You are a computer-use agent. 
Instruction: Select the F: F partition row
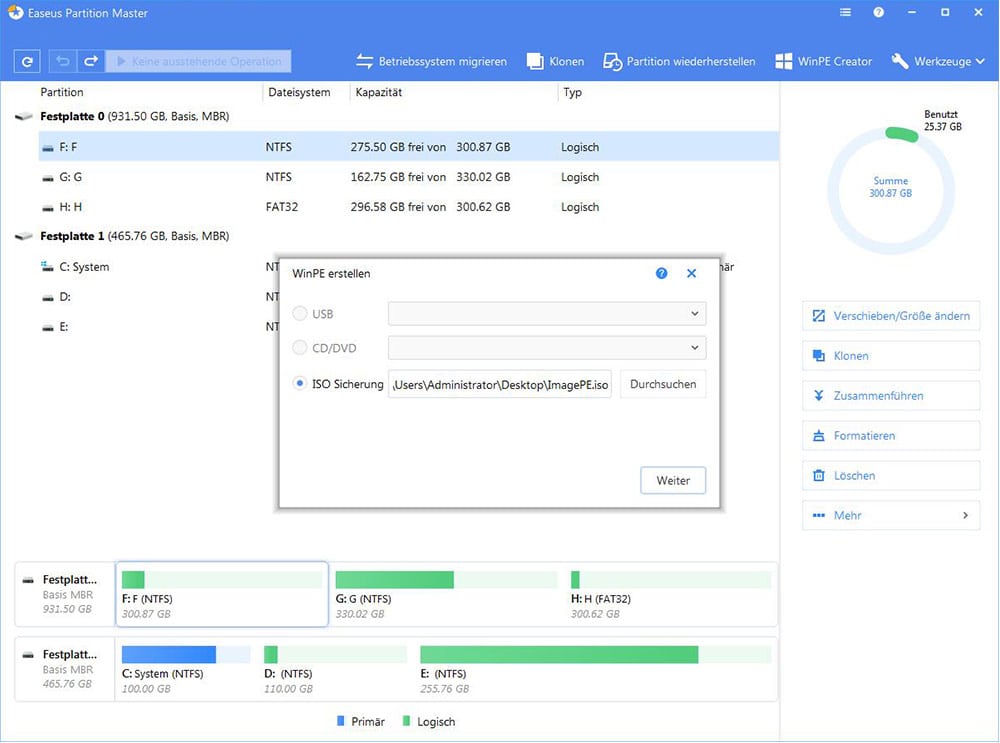pyautogui.click(x=408, y=147)
